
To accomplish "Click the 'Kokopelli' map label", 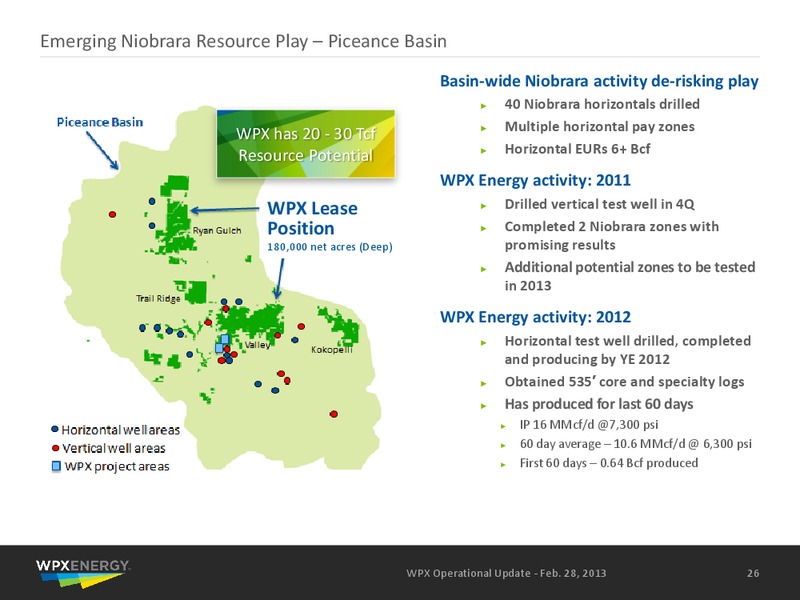I will pos(332,349).
